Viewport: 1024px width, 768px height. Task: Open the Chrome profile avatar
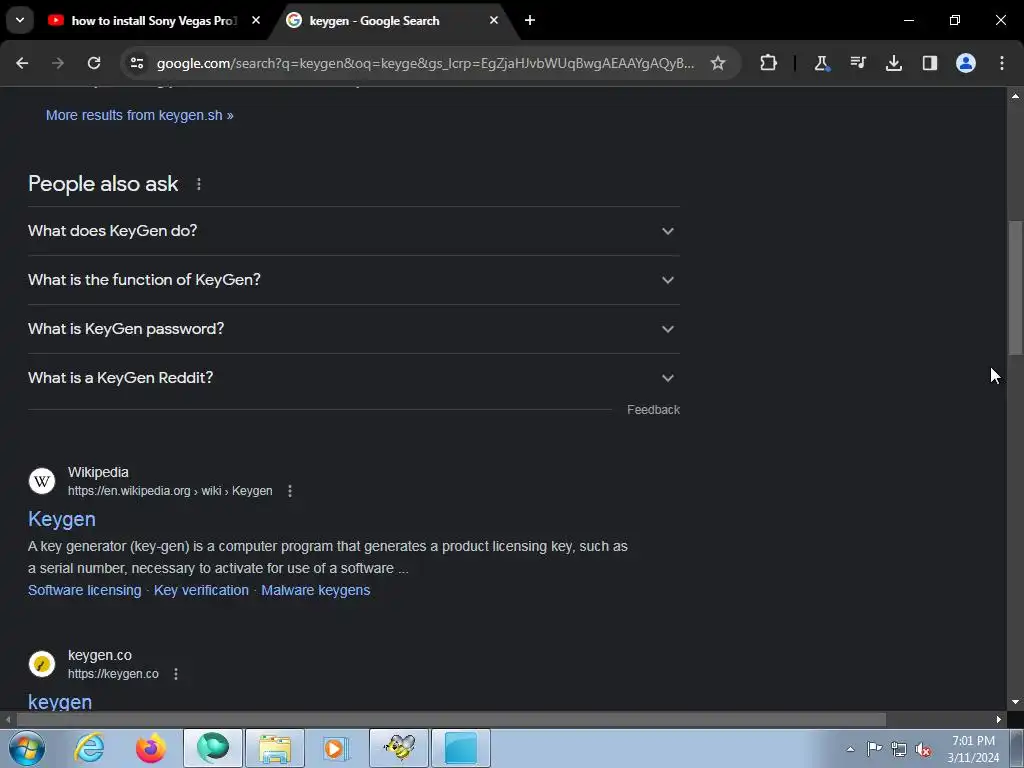(966, 63)
